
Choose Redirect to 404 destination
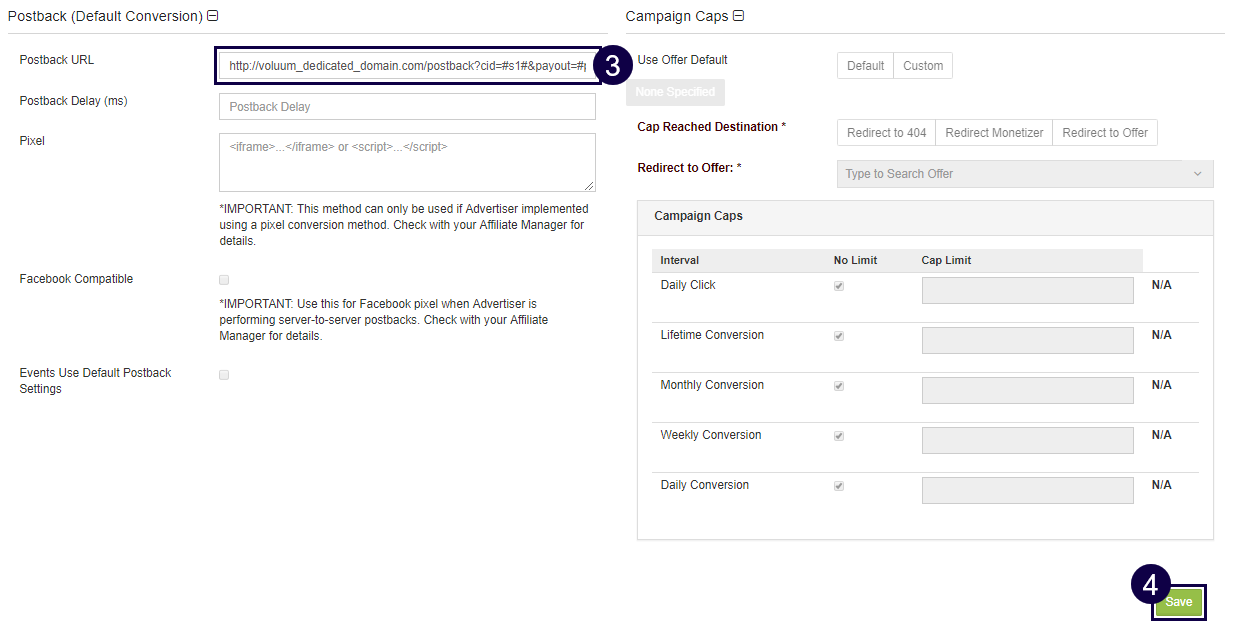click(x=886, y=133)
